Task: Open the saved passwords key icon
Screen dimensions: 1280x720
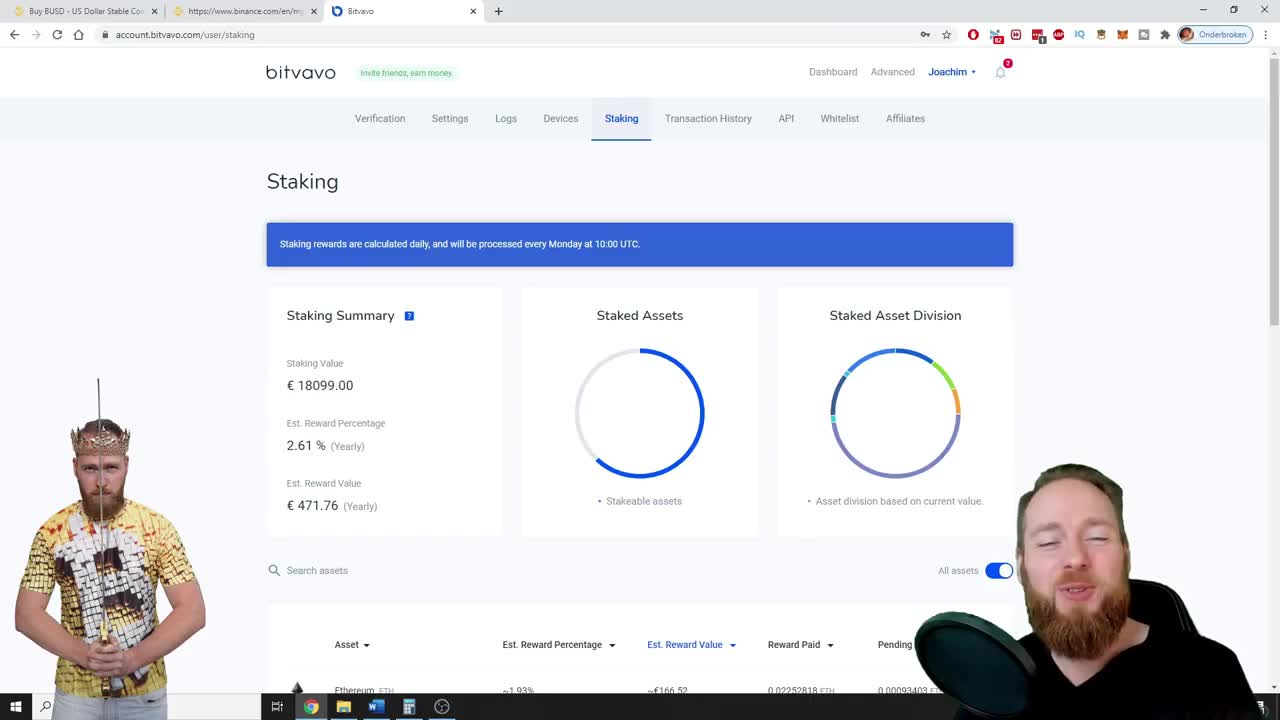Action: 925,34
